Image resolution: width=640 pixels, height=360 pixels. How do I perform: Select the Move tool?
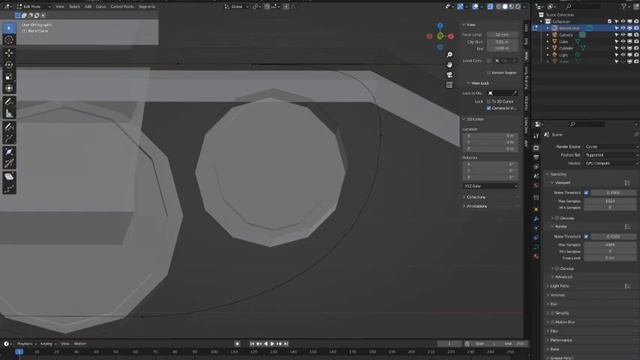point(9,53)
